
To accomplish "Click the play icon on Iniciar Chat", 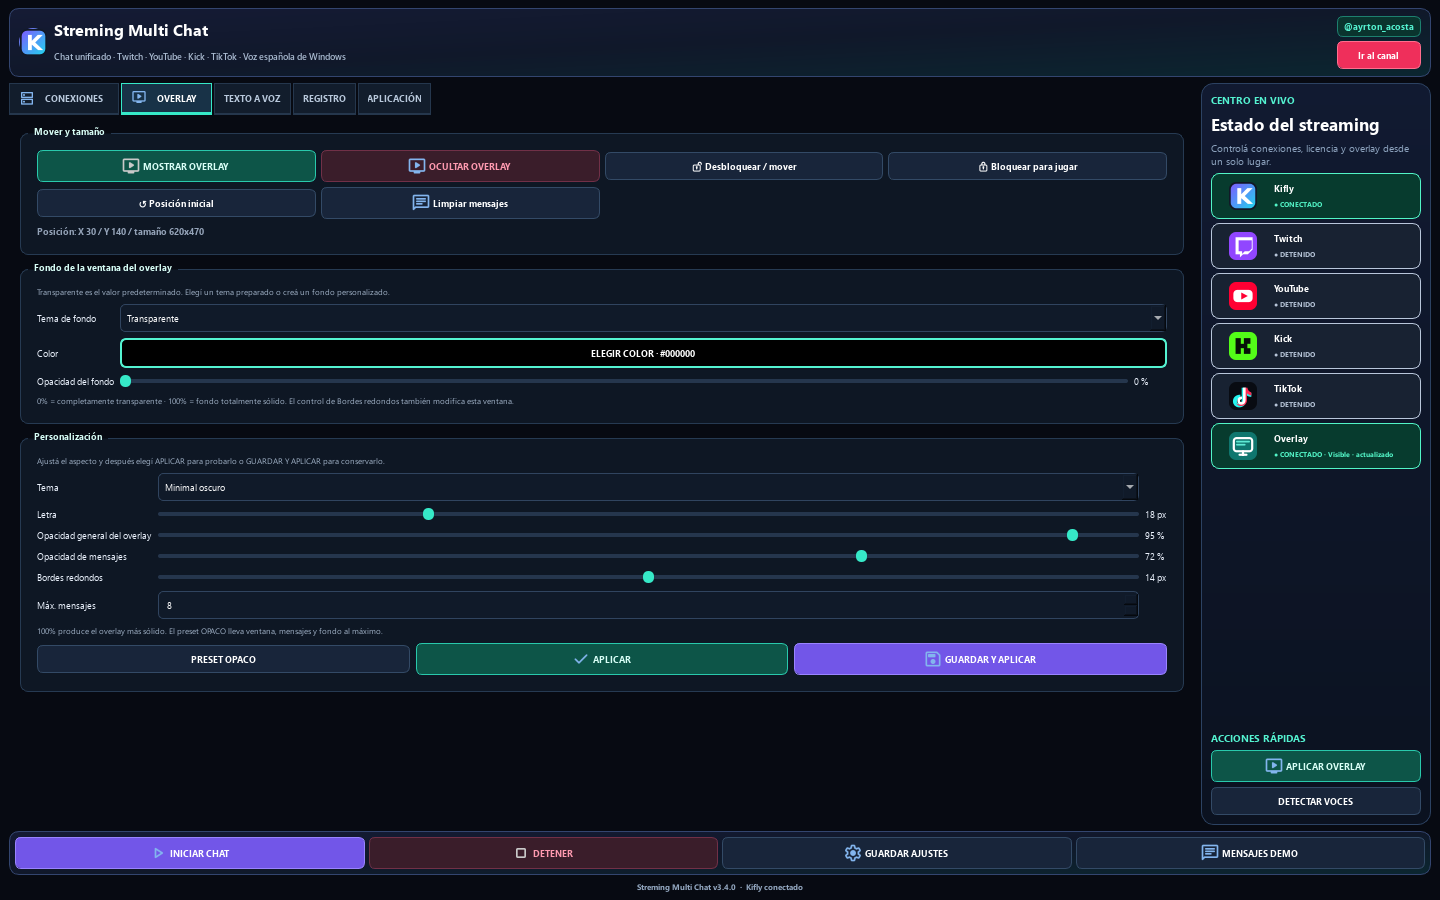I will click(x=158, y=853).
